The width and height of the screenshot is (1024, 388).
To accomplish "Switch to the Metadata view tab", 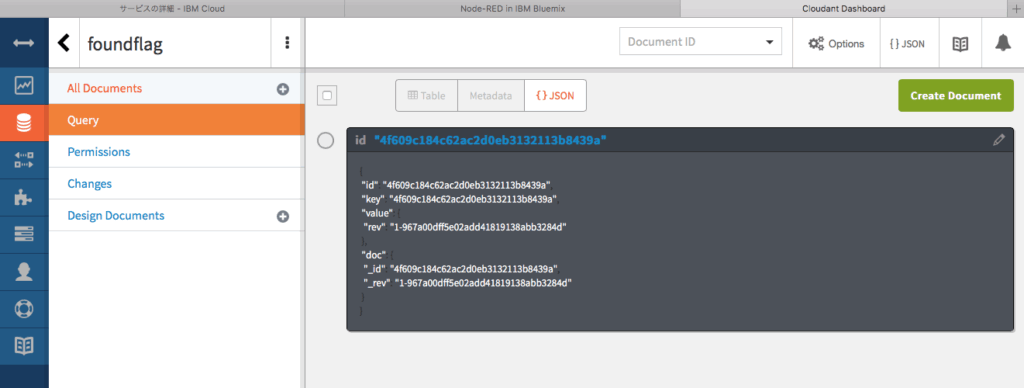I will 490,95.
